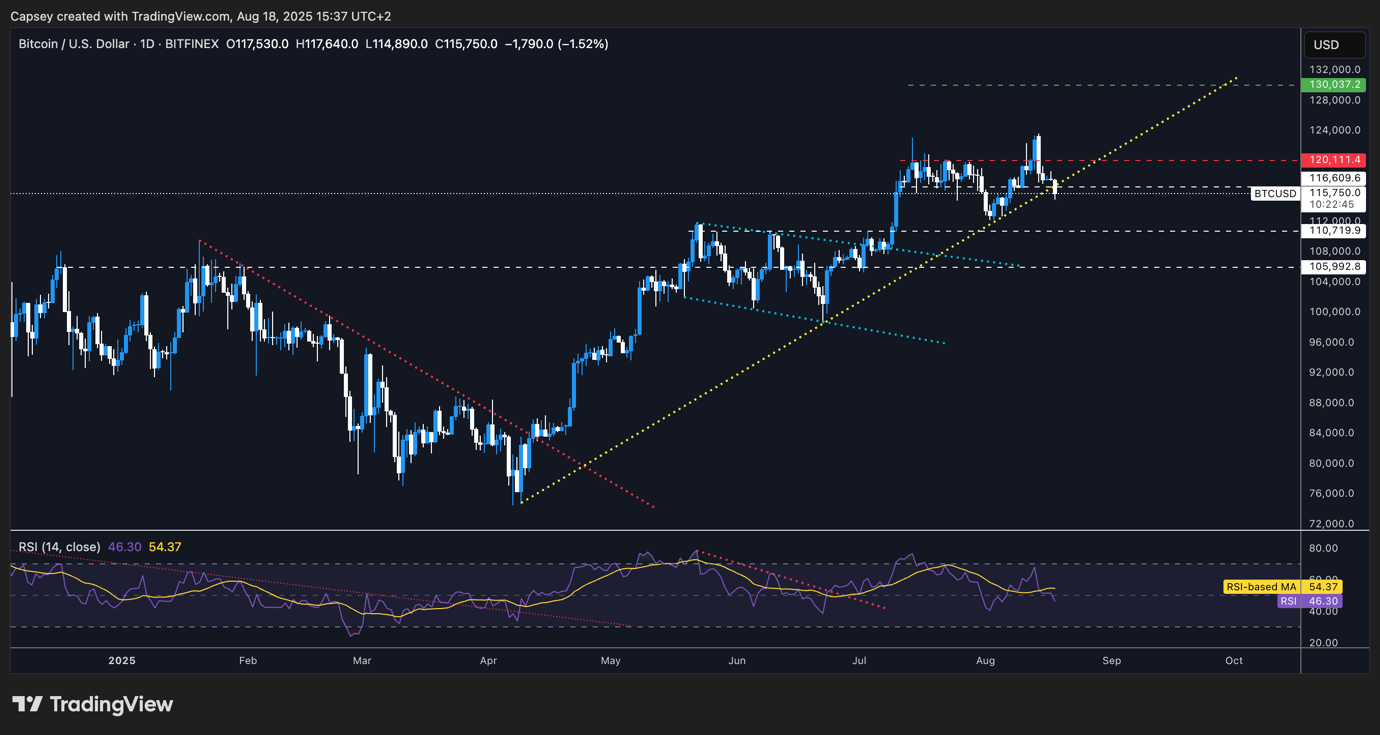Click the BTCUSD symbol tag
This screenshot has width=1380, height=735.
(1276, 193)
